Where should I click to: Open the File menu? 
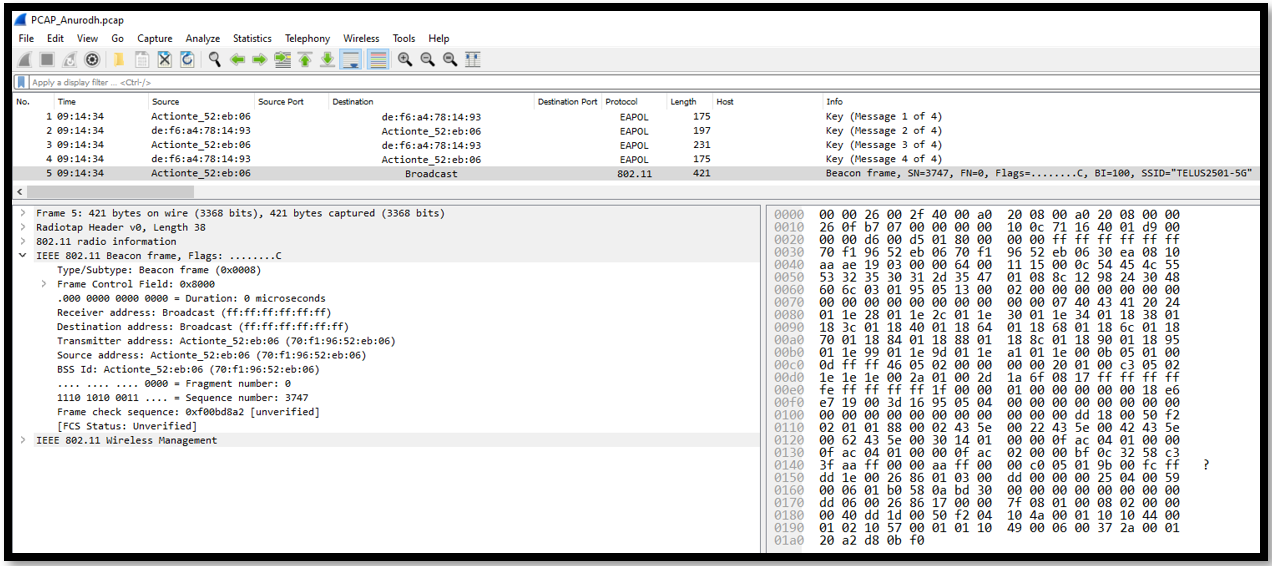[x=26, y=38]
